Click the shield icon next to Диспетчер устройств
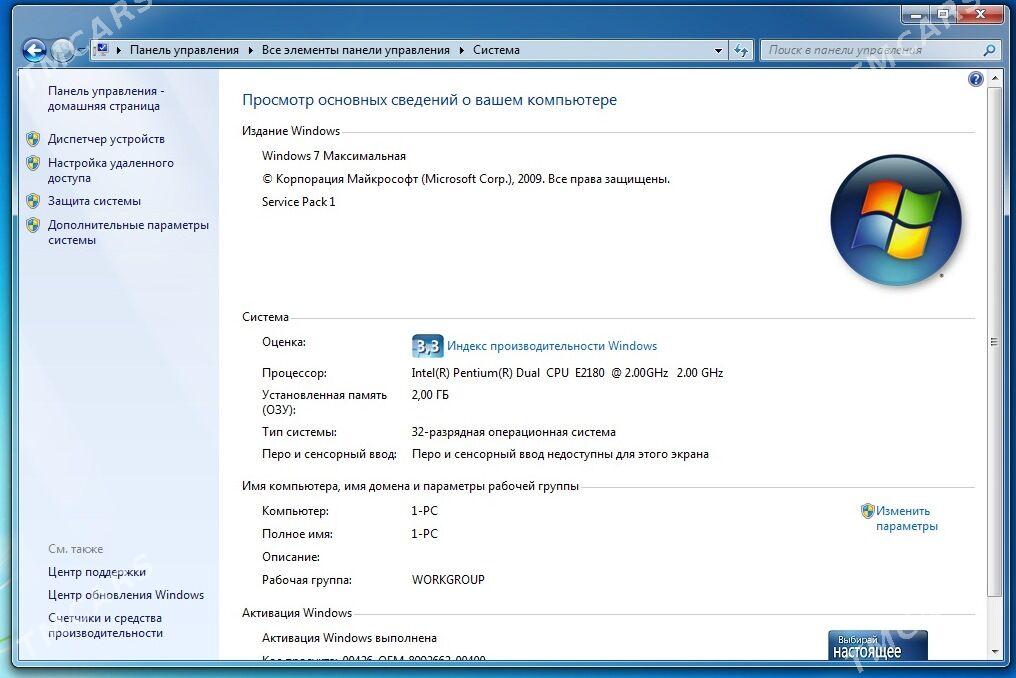Screen dimensions: 1016x678 [x=33, y=139]
